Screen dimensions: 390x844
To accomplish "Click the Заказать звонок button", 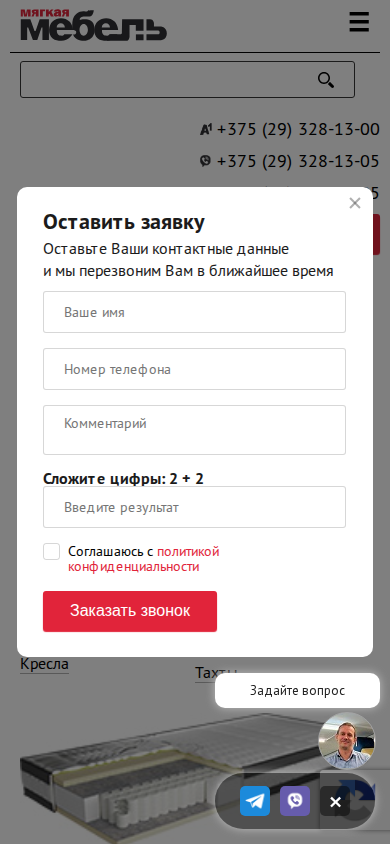I will coord(130,611).
